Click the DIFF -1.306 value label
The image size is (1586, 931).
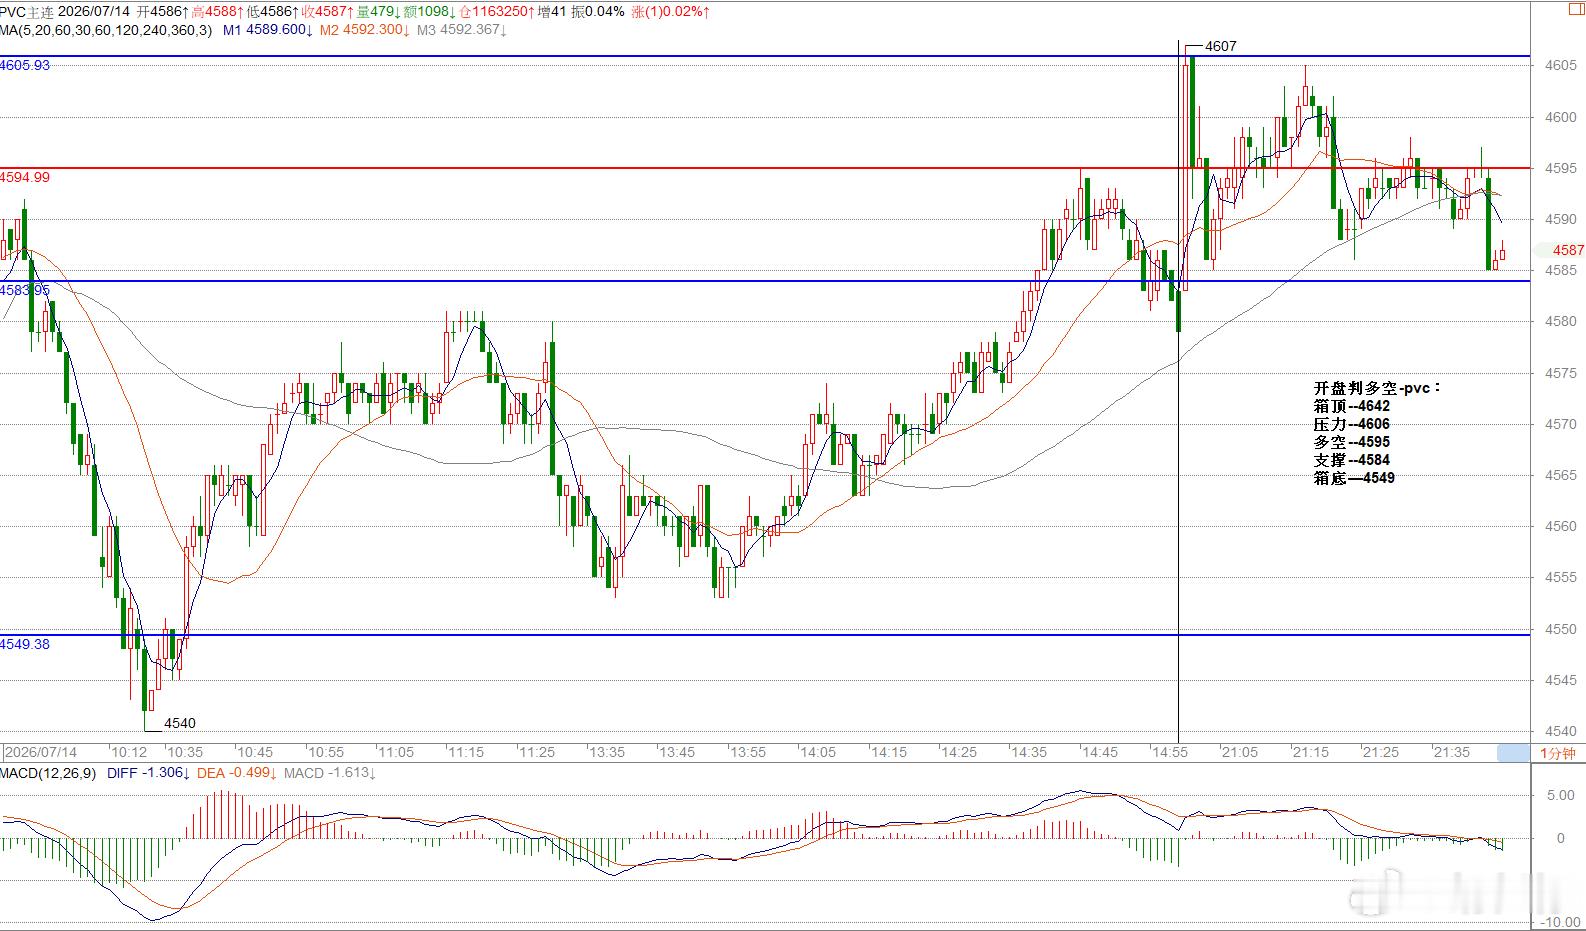pyautogui.click(x=147, y=773)
